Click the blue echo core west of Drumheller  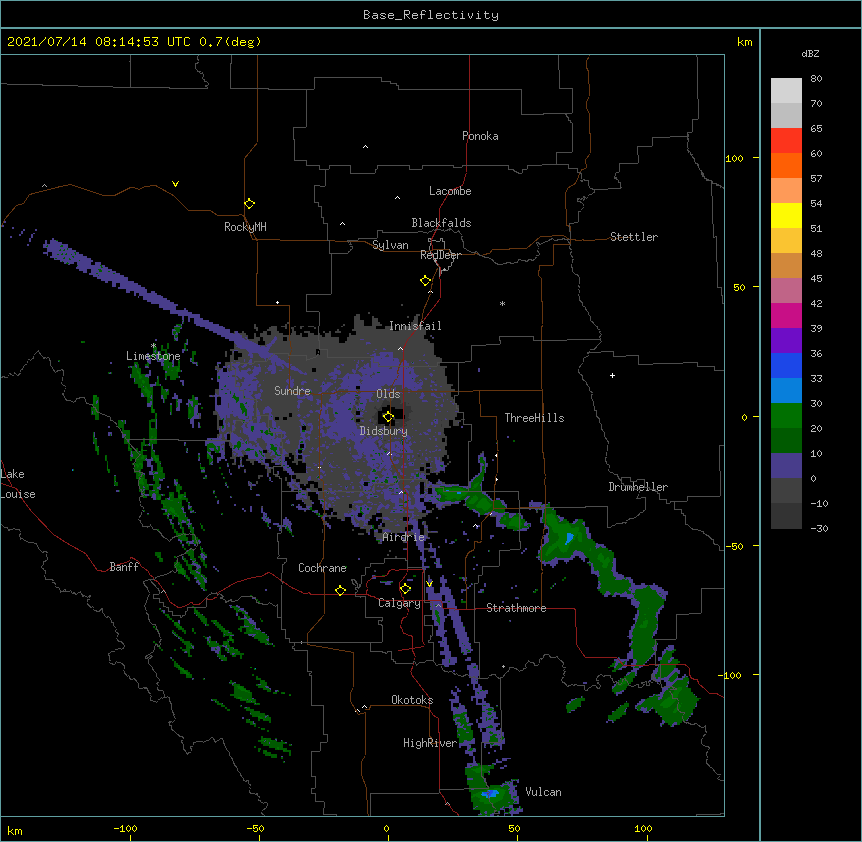(x=570, y=537)
